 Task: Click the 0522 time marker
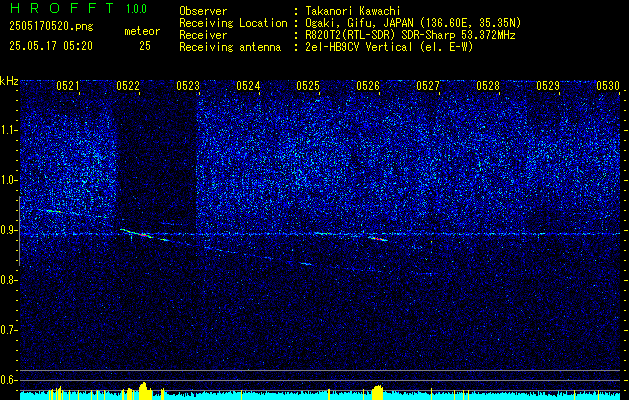pyautogui.click(x=128, y=85)
